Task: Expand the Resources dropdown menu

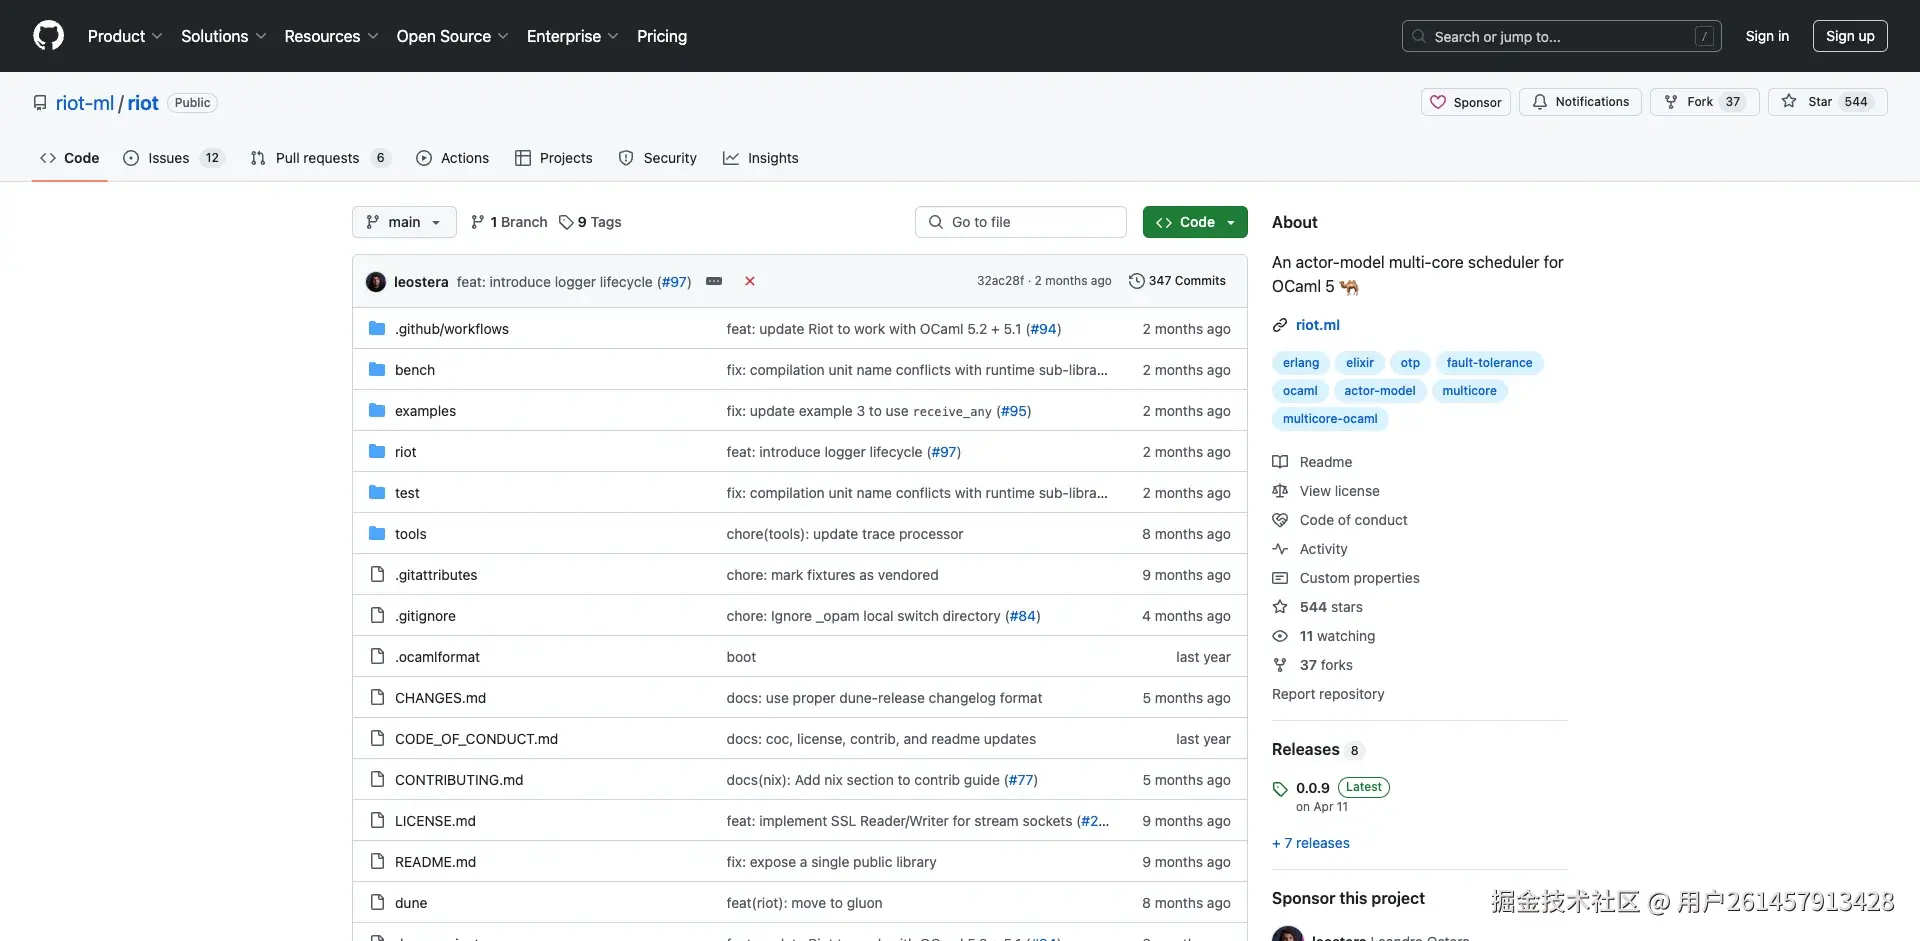Action: 331,36
